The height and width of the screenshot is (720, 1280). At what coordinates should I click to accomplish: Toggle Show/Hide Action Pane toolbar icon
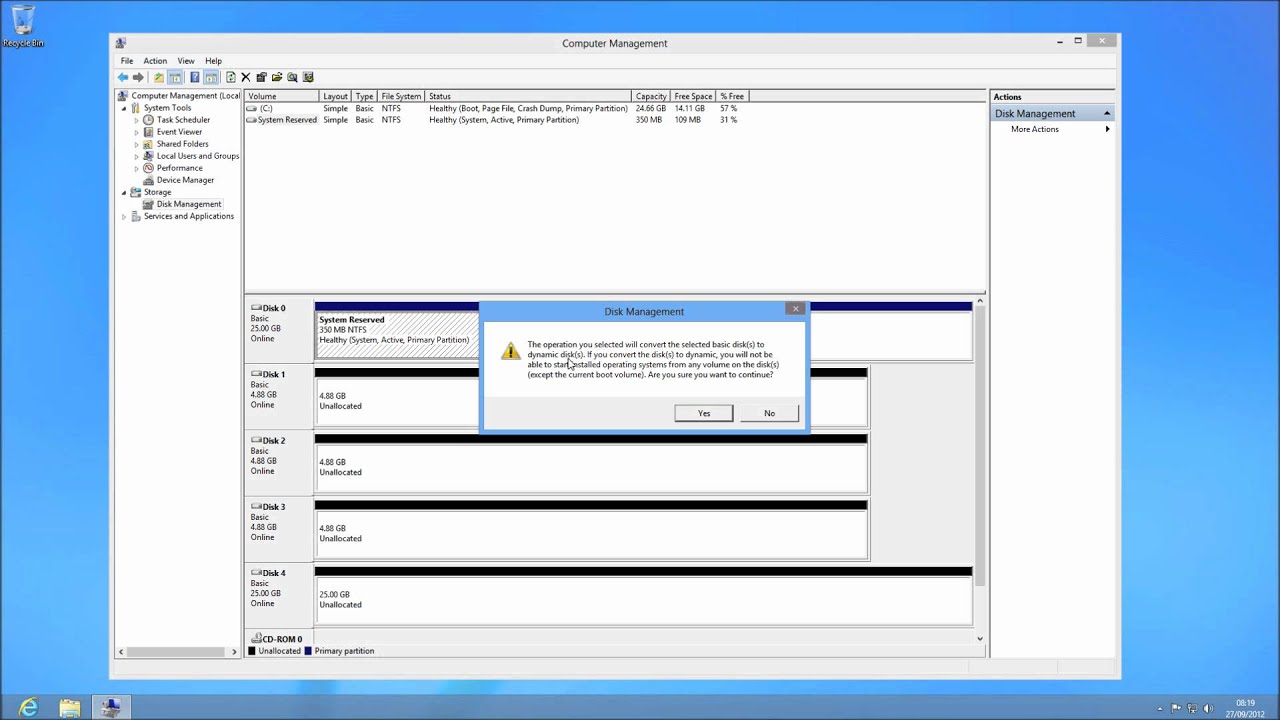(211, 77)
